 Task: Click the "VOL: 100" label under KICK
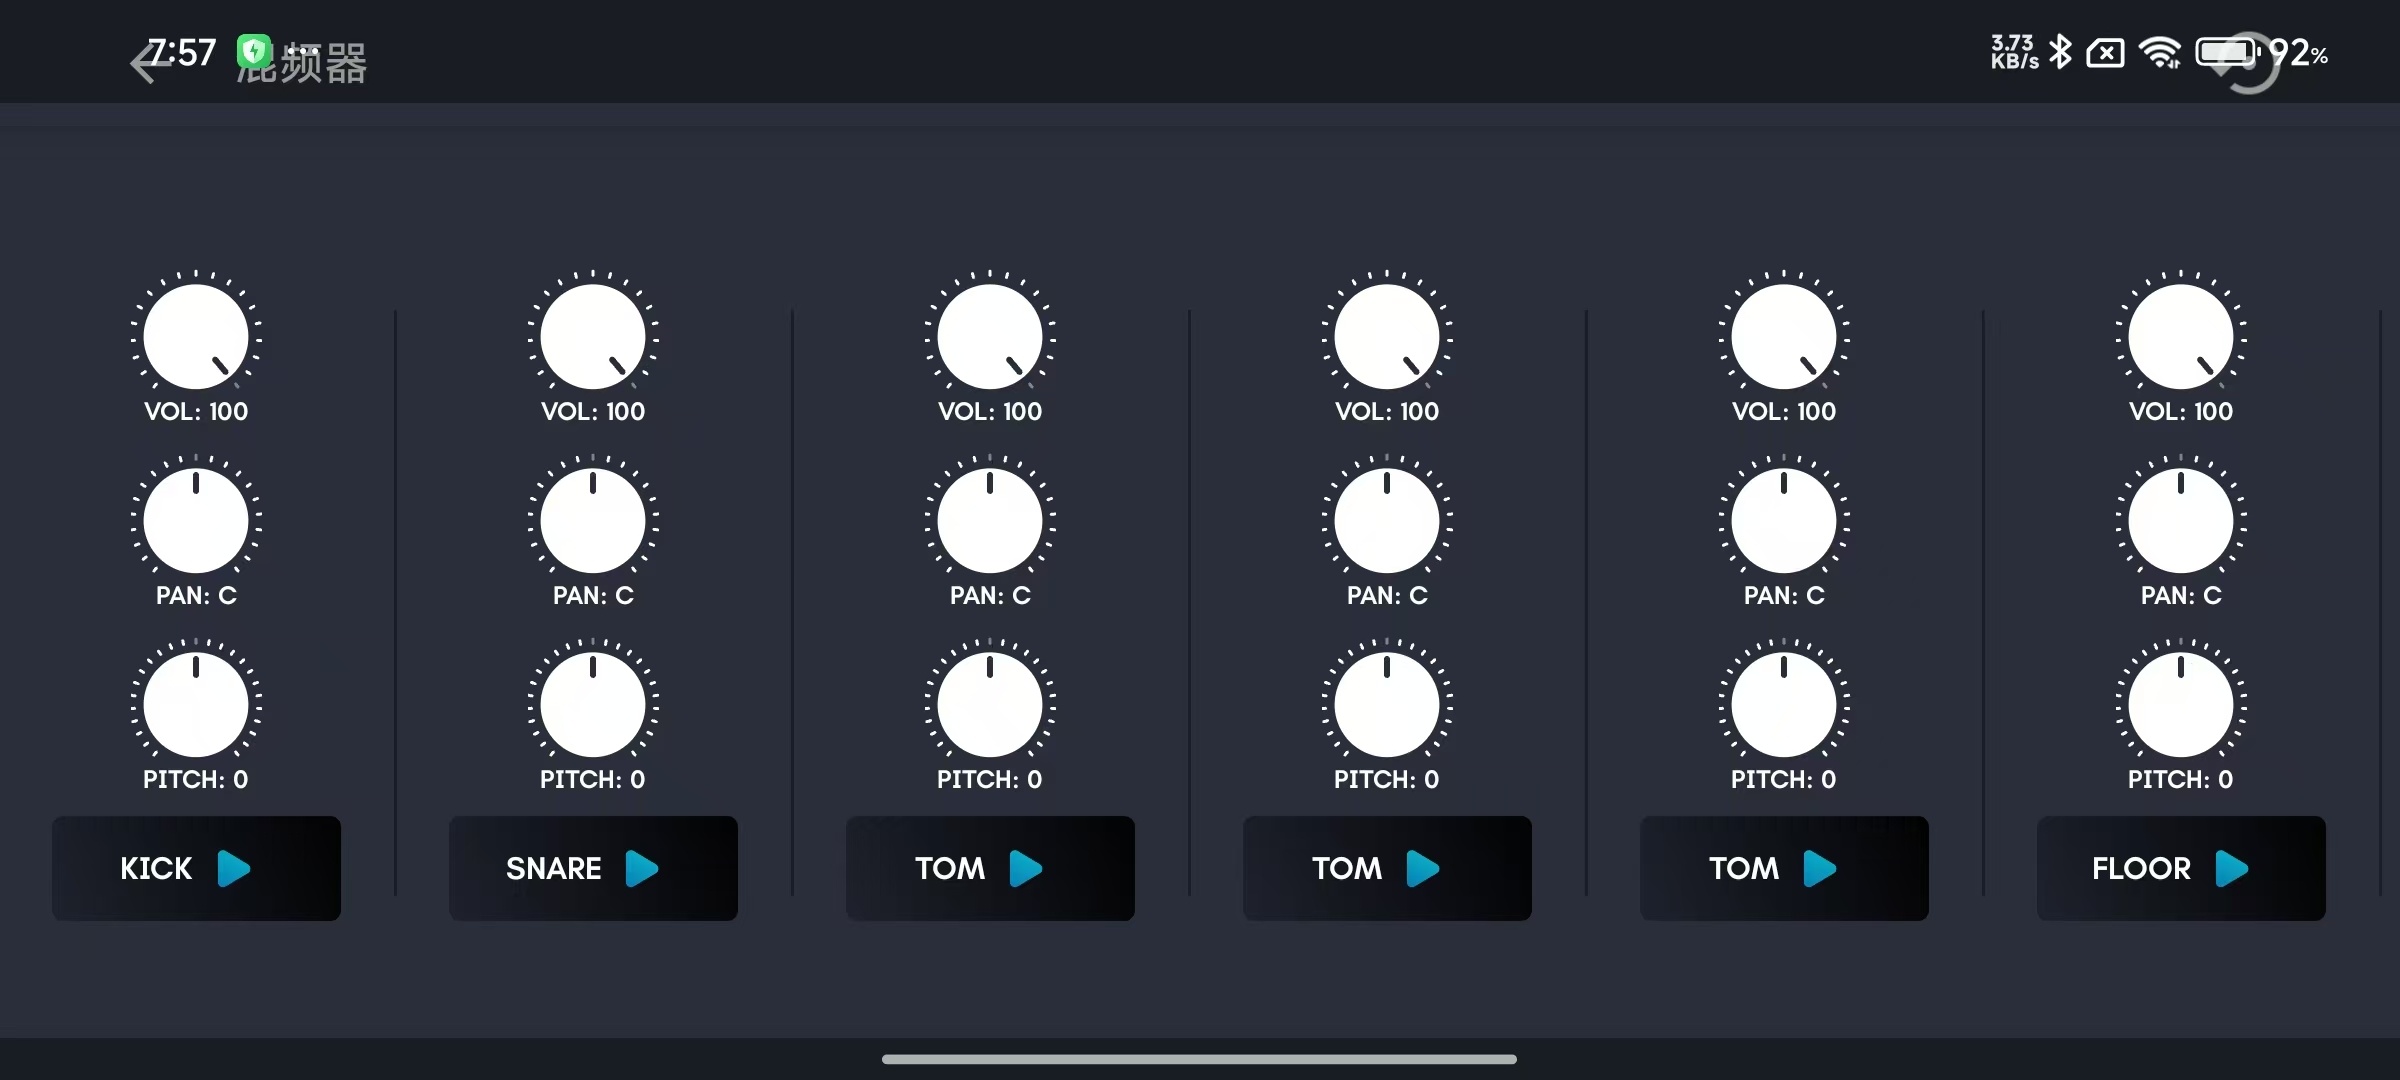(196, 411)
